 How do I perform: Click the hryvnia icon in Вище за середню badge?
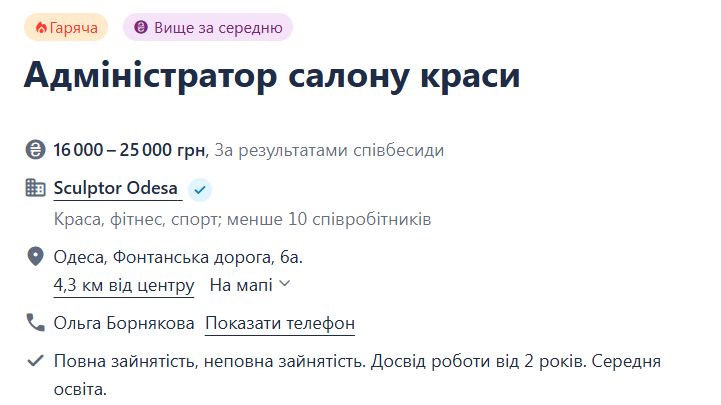tap(141, 27)
